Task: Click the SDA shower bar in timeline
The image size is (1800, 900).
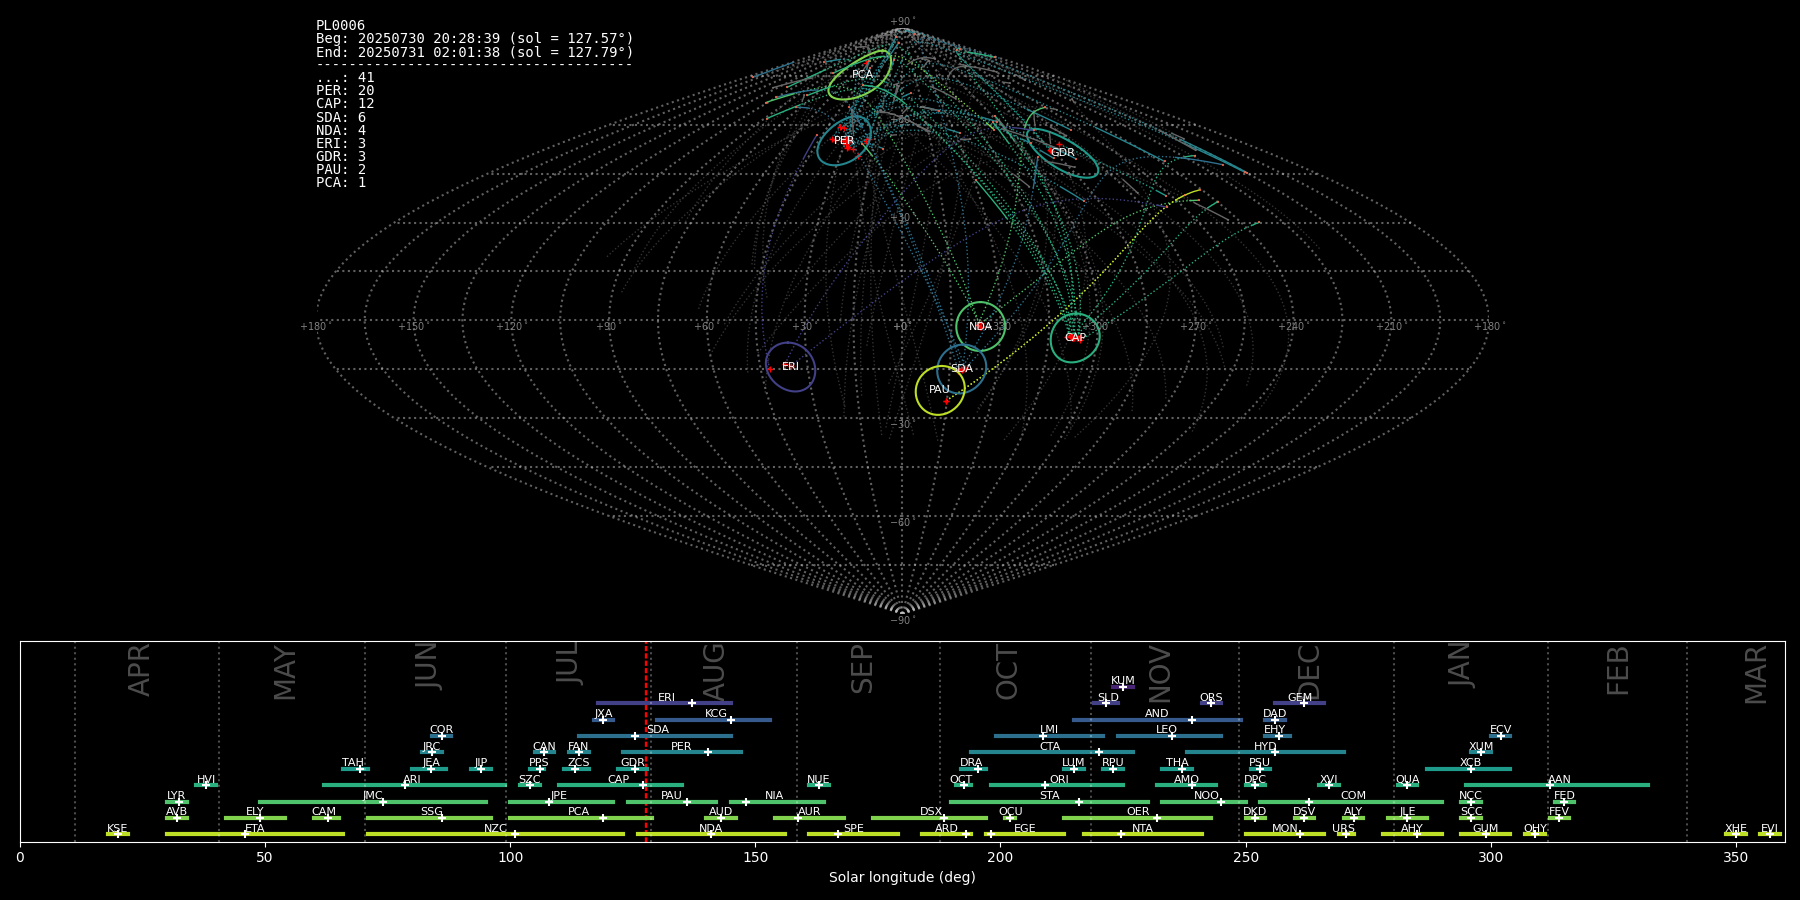Action: click(x=655, y=736)
